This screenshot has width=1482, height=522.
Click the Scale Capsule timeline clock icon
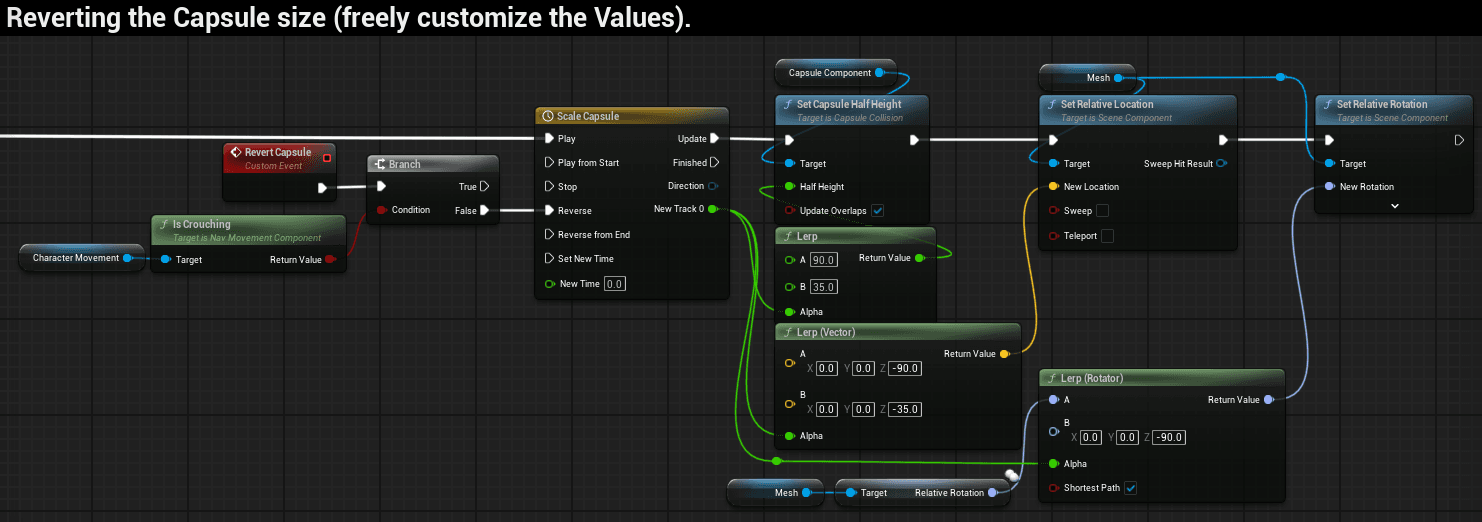(547, 117)
